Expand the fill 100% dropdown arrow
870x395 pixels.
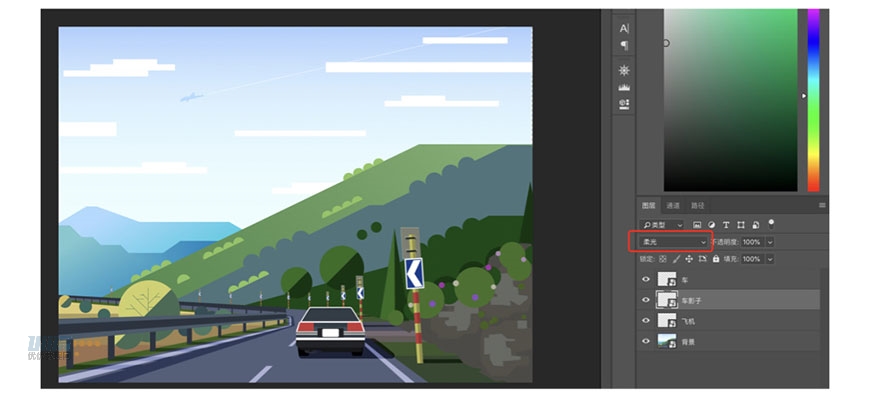[770, 259]
